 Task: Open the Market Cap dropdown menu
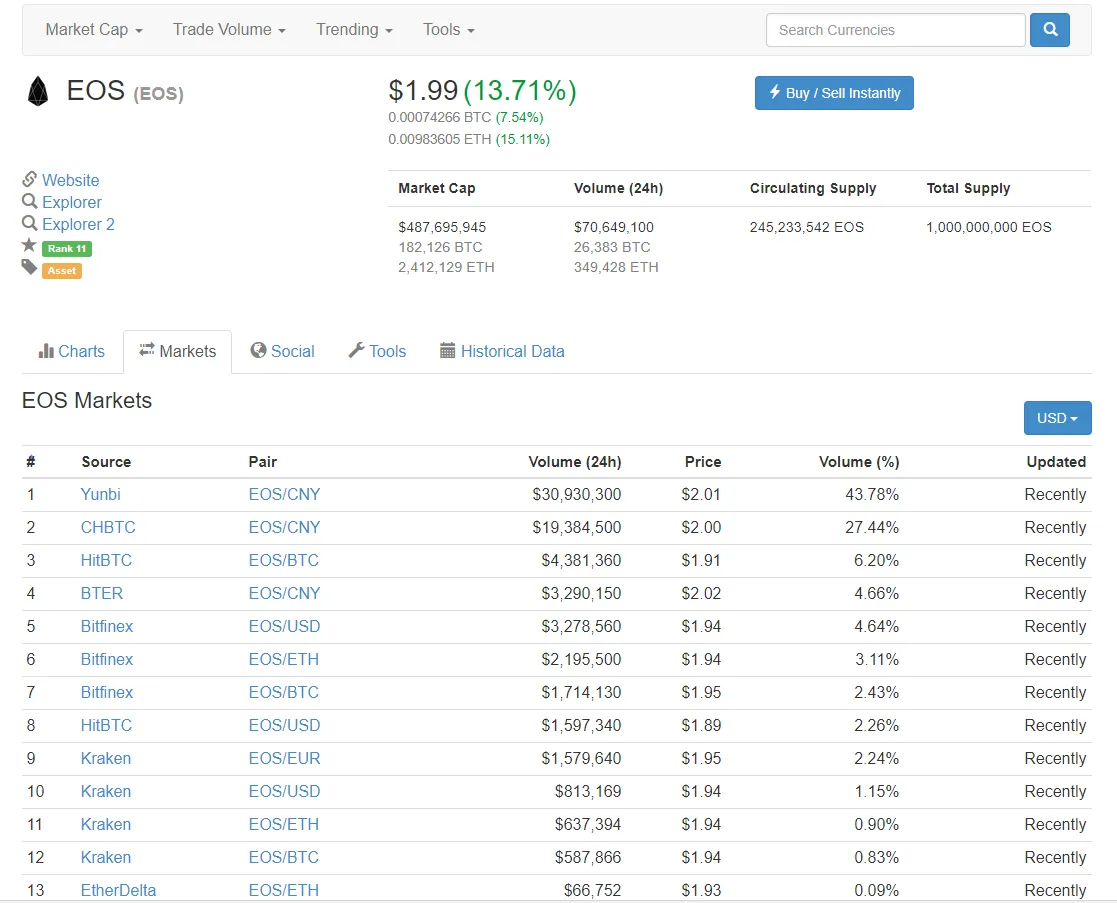tap(94, 30)
